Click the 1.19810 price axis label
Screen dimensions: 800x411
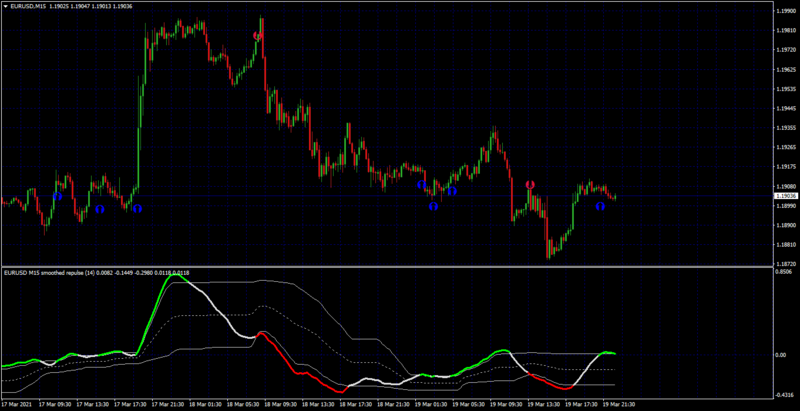click(x=785, y=30)
